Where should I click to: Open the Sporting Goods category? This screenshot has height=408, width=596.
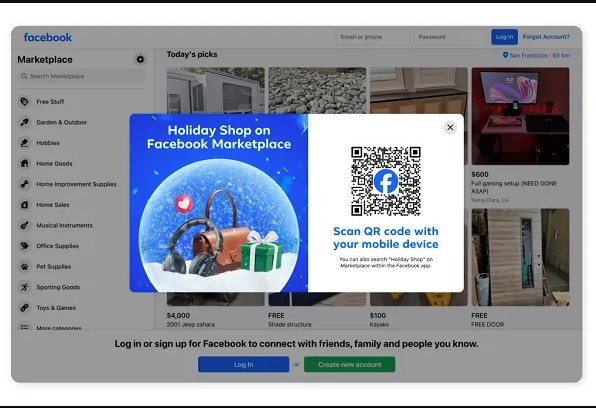pyautogui.click(x=58, y=287)
